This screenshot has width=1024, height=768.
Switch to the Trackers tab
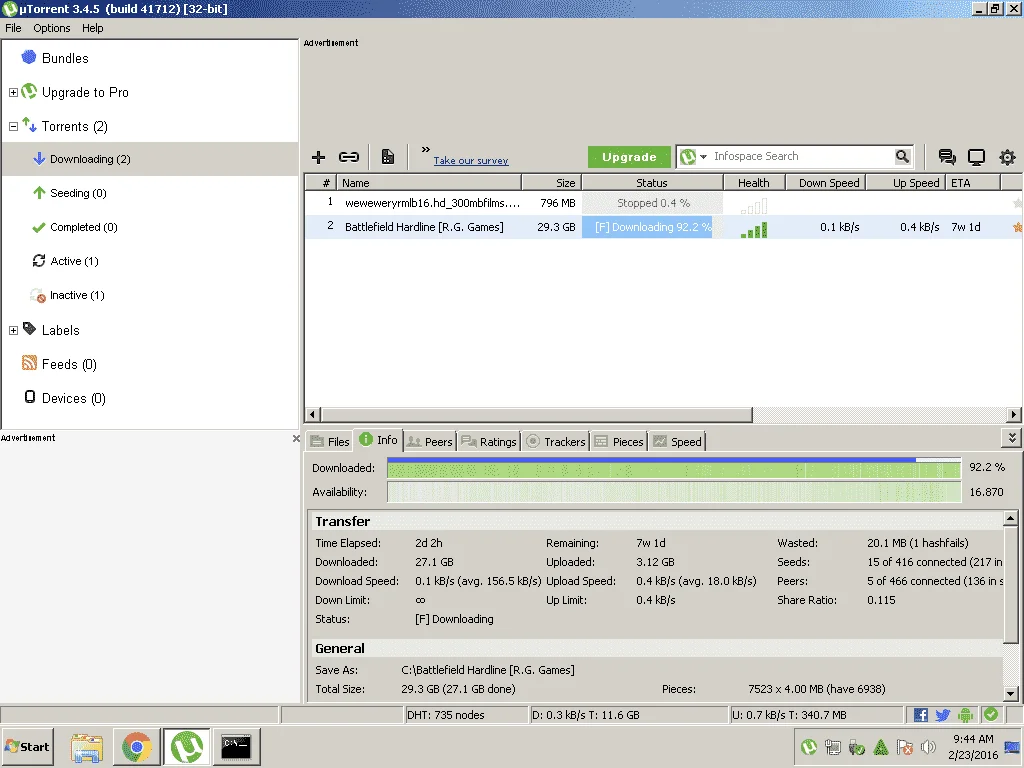click(x=556, y=441)
